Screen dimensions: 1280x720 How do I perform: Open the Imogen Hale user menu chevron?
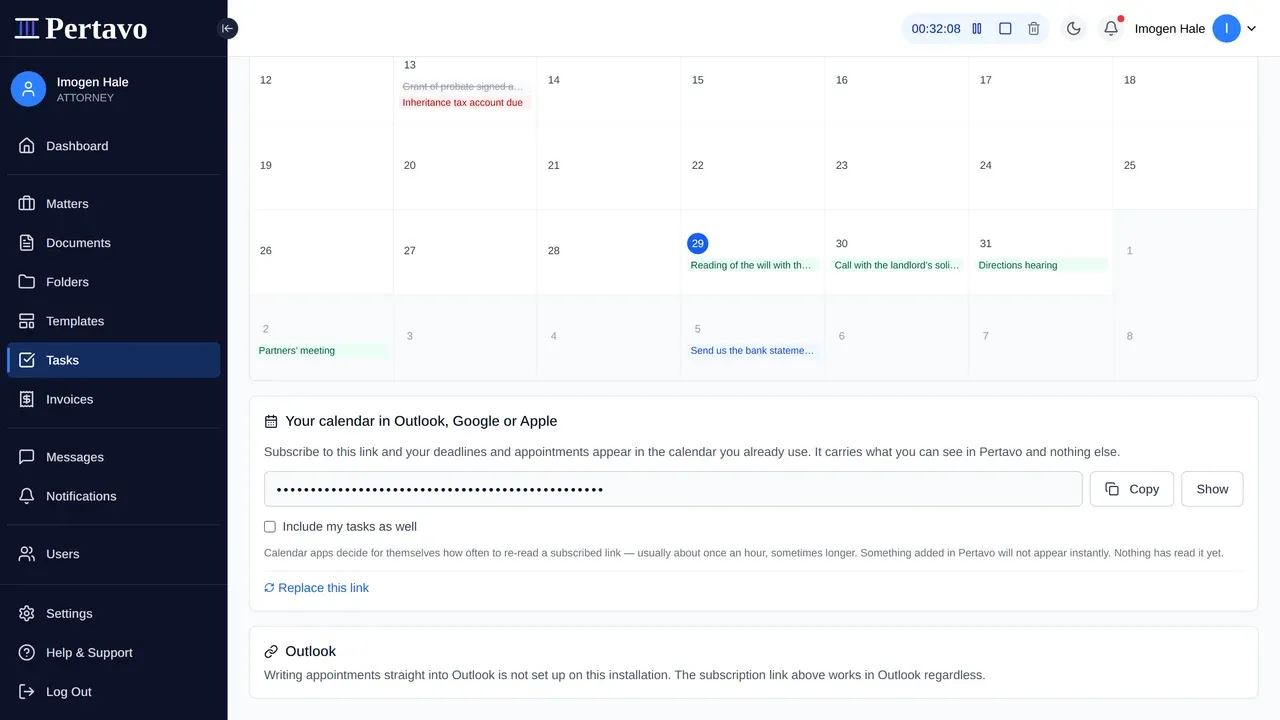coord(1251,29)
